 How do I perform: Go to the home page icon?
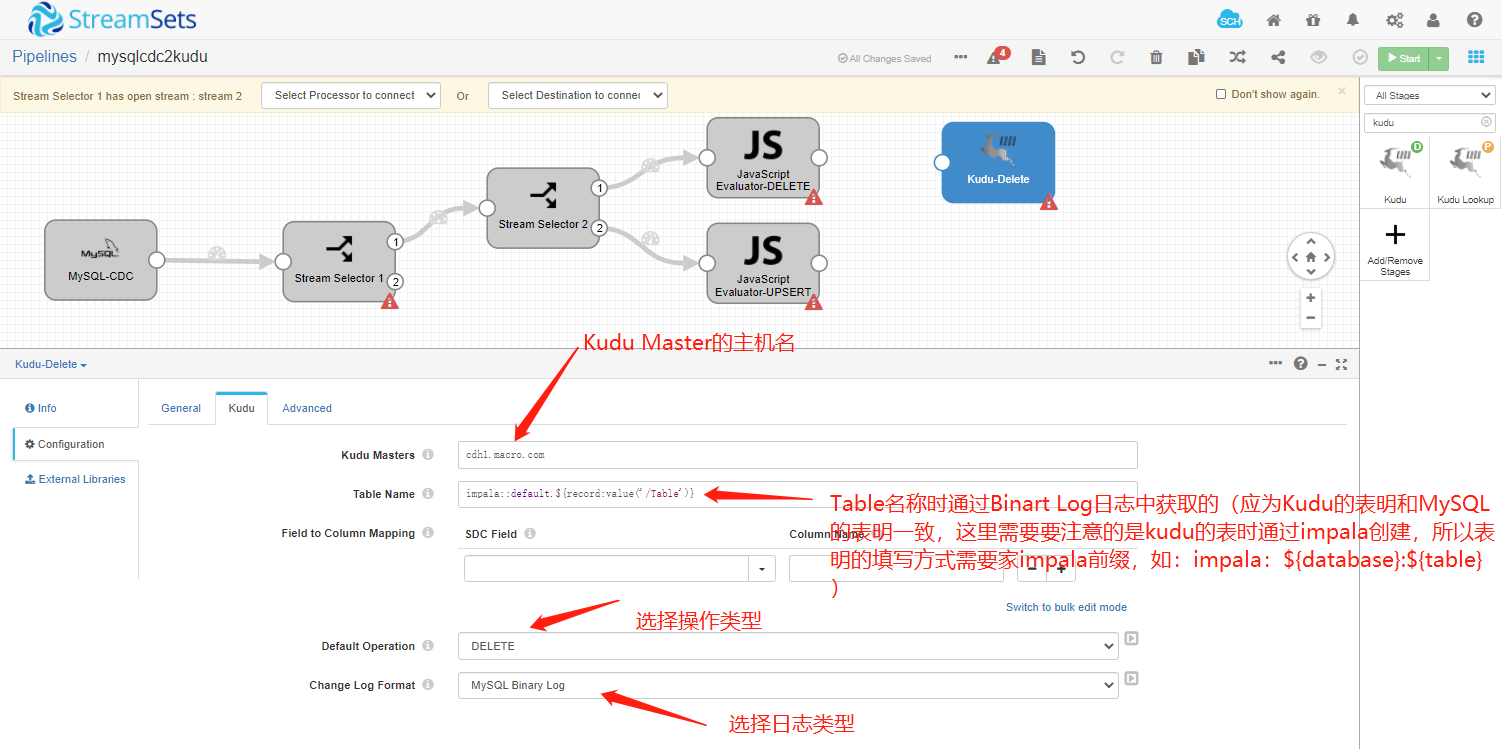pos(1274,20)
